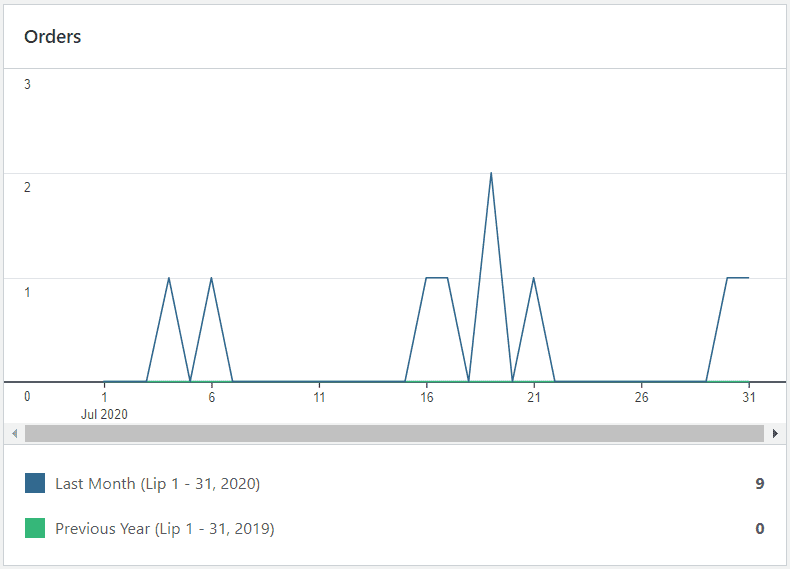Select the Last Month (Lip 1 - 31, 2020) label
Image resolution: width=790 pixels, height=569 pixels.
click(157, 483)
